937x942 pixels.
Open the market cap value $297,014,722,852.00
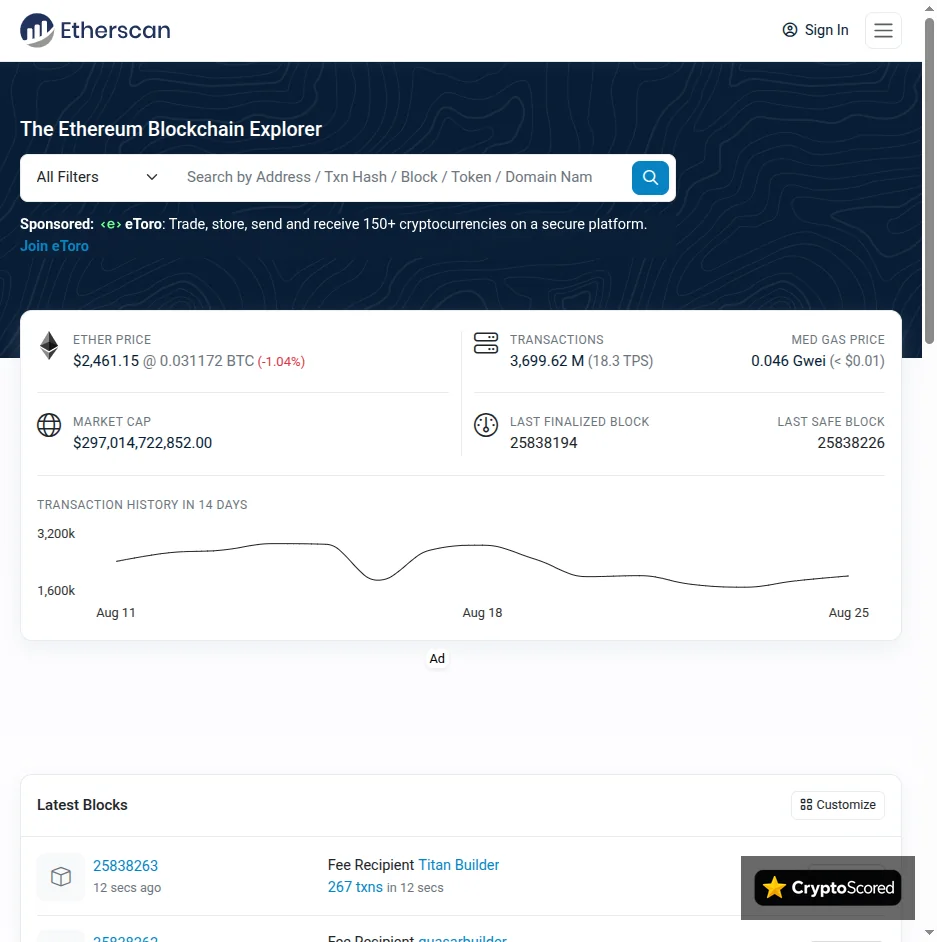coord(142,443)
